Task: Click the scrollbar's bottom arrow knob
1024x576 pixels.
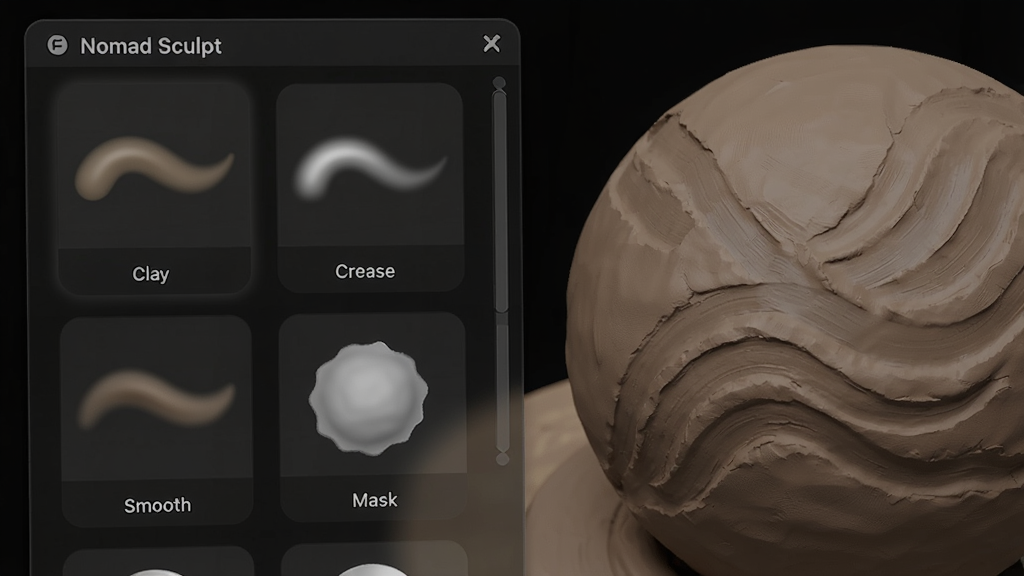Action: click(x=502, y=458)
